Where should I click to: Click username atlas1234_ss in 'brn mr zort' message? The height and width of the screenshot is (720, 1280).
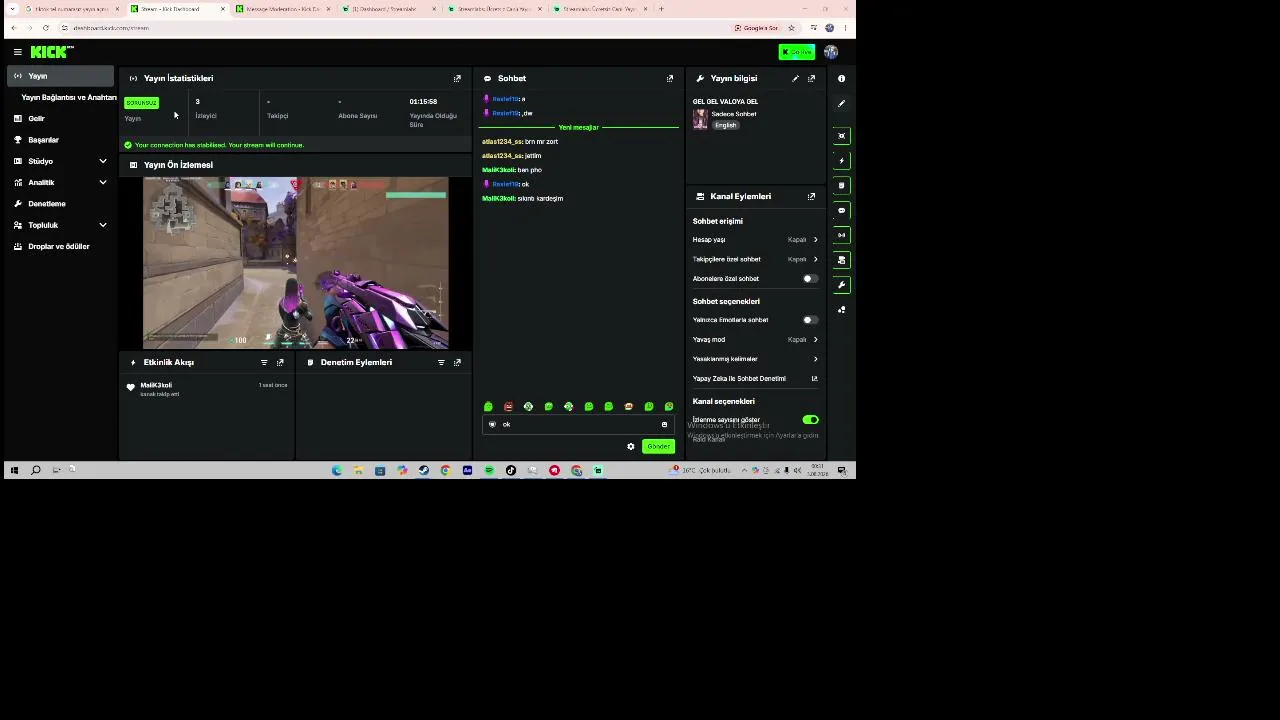(x=502, y=142)
